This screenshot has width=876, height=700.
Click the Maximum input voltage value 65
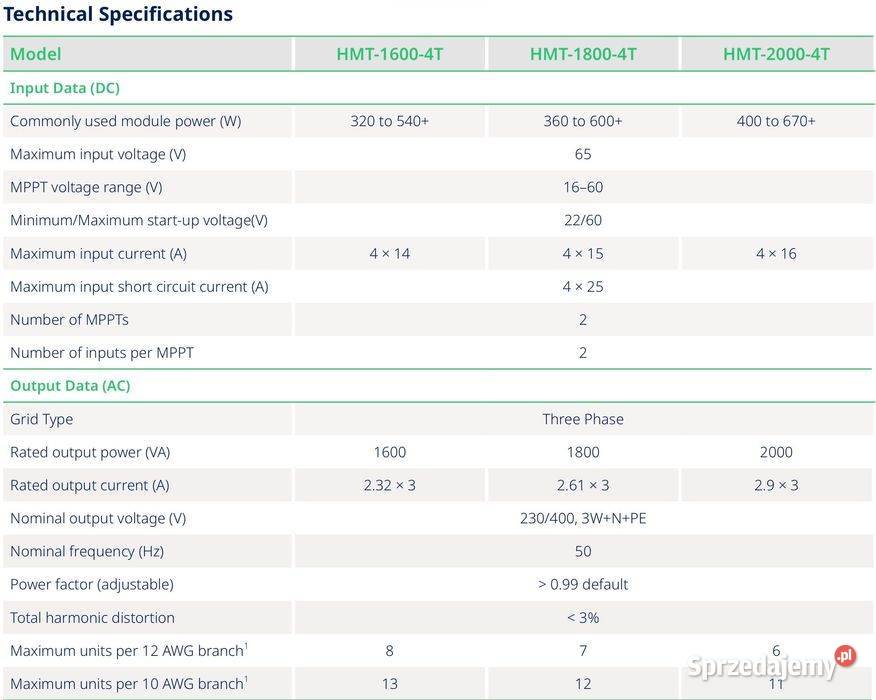click(583, 154)
